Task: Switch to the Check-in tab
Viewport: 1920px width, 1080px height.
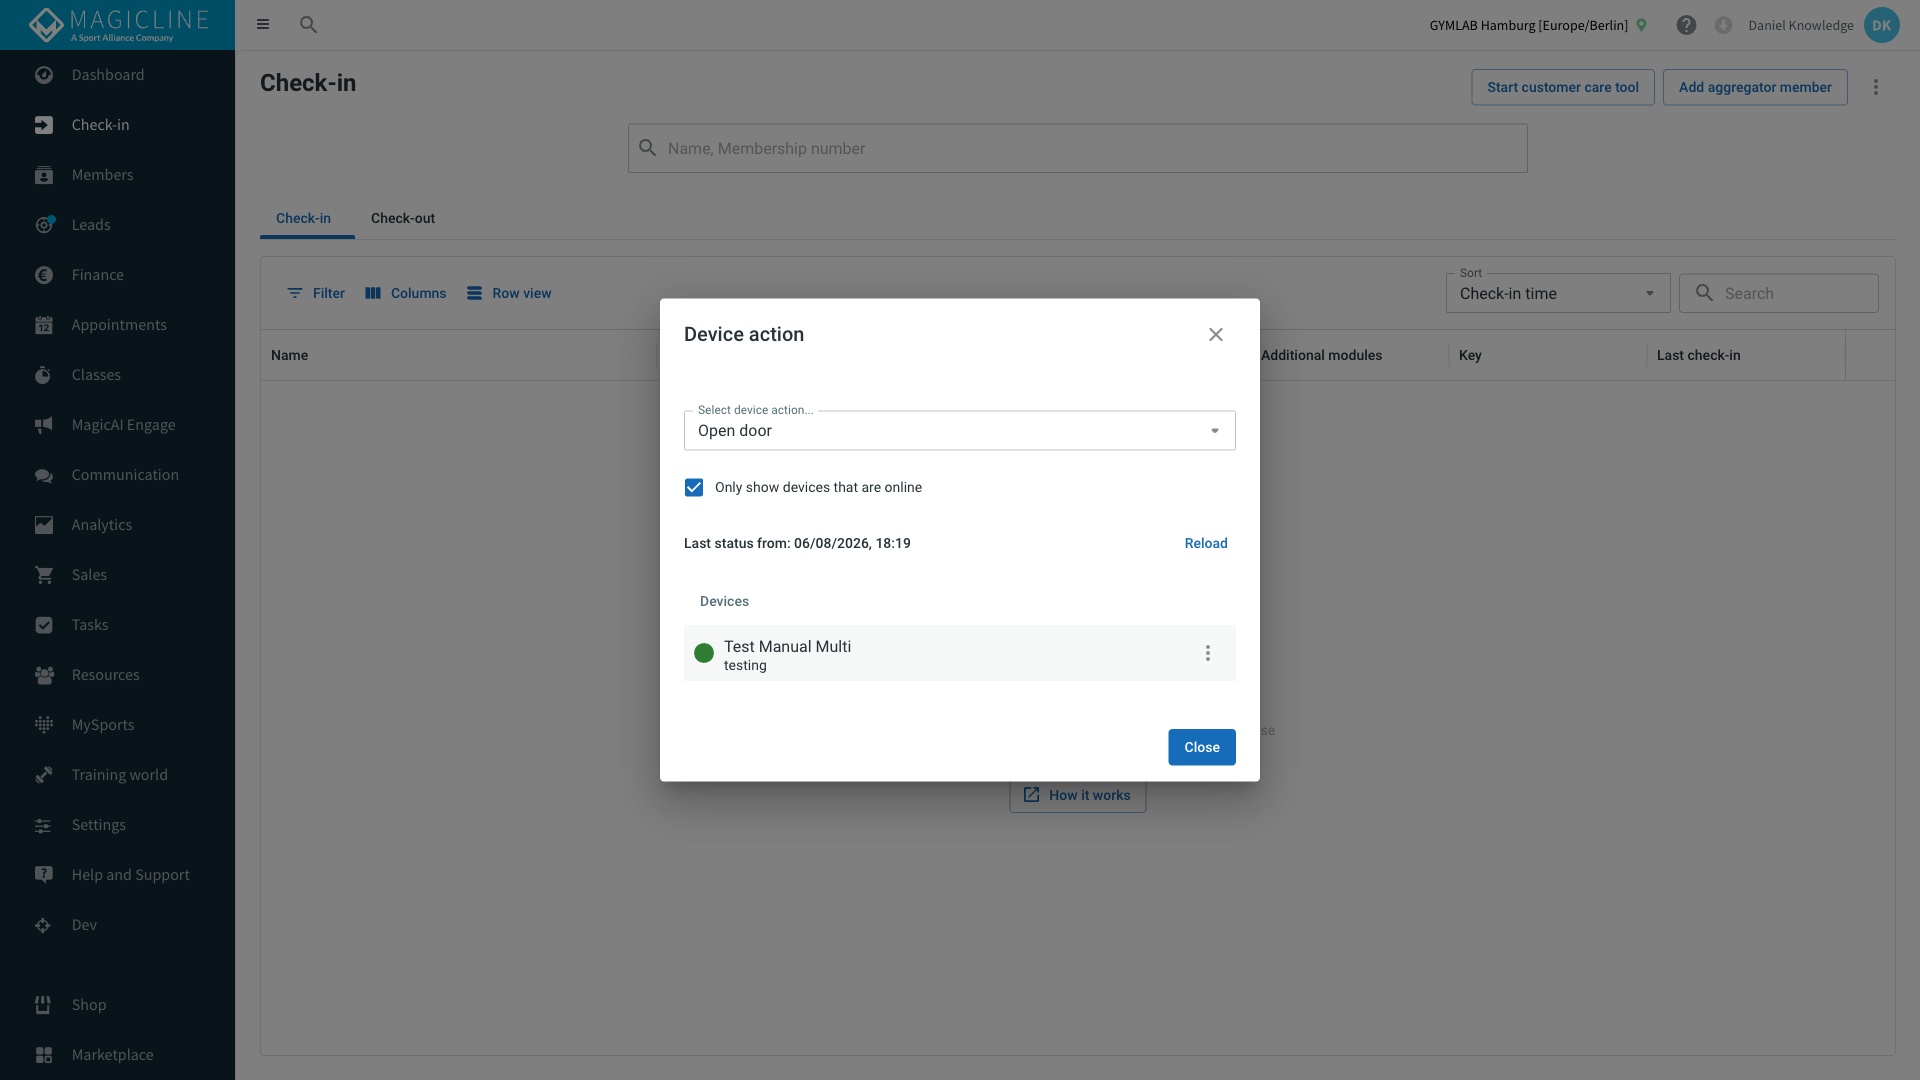Action: 303,218
